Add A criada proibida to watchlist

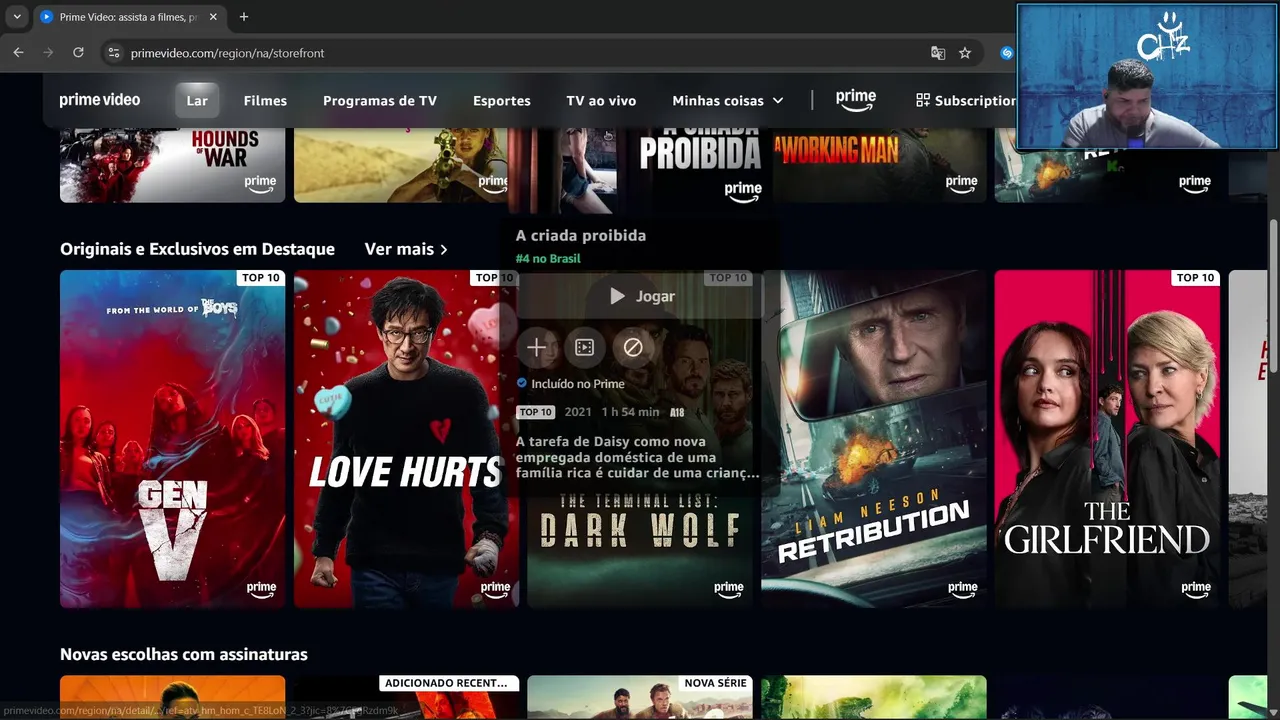point(537,347)
